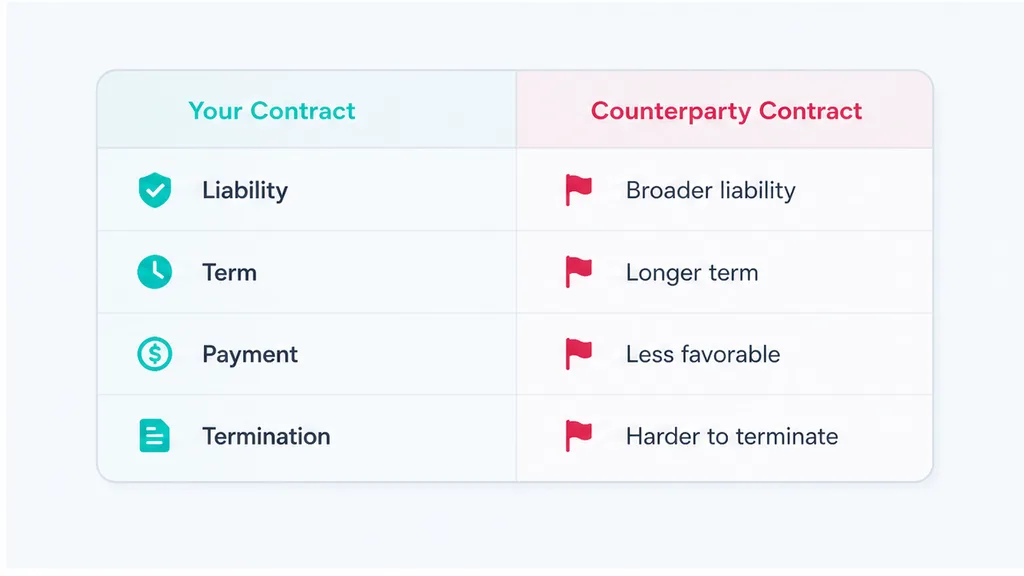Click the word Counterparty in the header
This screenshot has height=576, width=1024.
pos(671,112)
